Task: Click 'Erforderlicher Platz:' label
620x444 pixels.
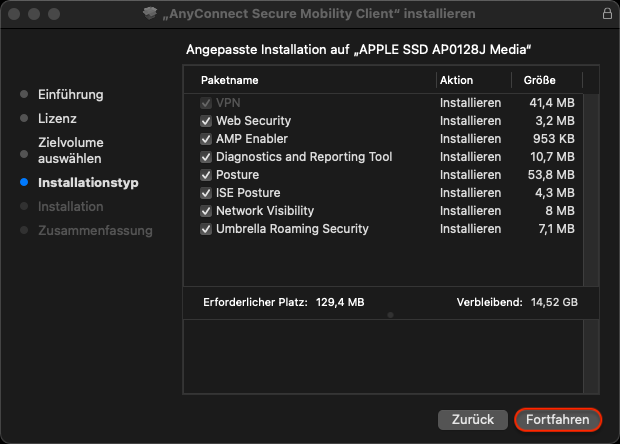Action: click(x=255, y=302)
